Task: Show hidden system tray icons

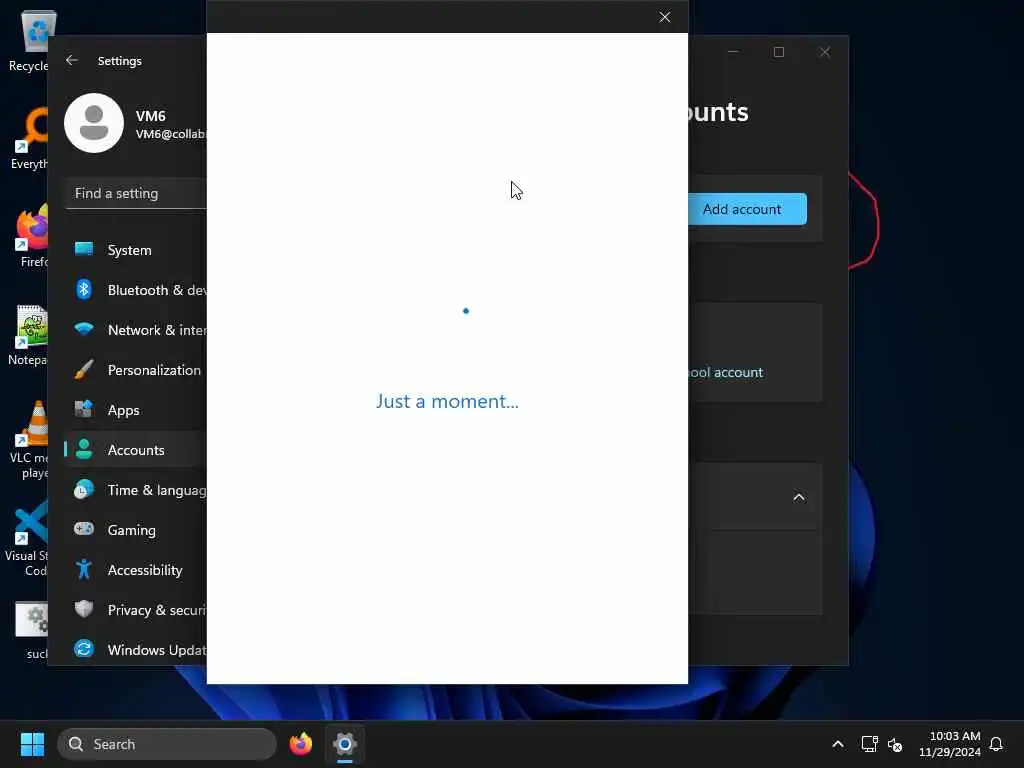Action: click(838, 744)
